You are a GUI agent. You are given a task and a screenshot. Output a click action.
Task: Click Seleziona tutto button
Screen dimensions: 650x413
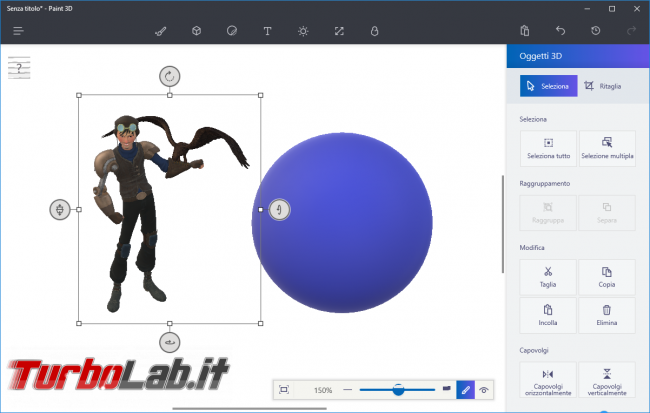(548, 148)
